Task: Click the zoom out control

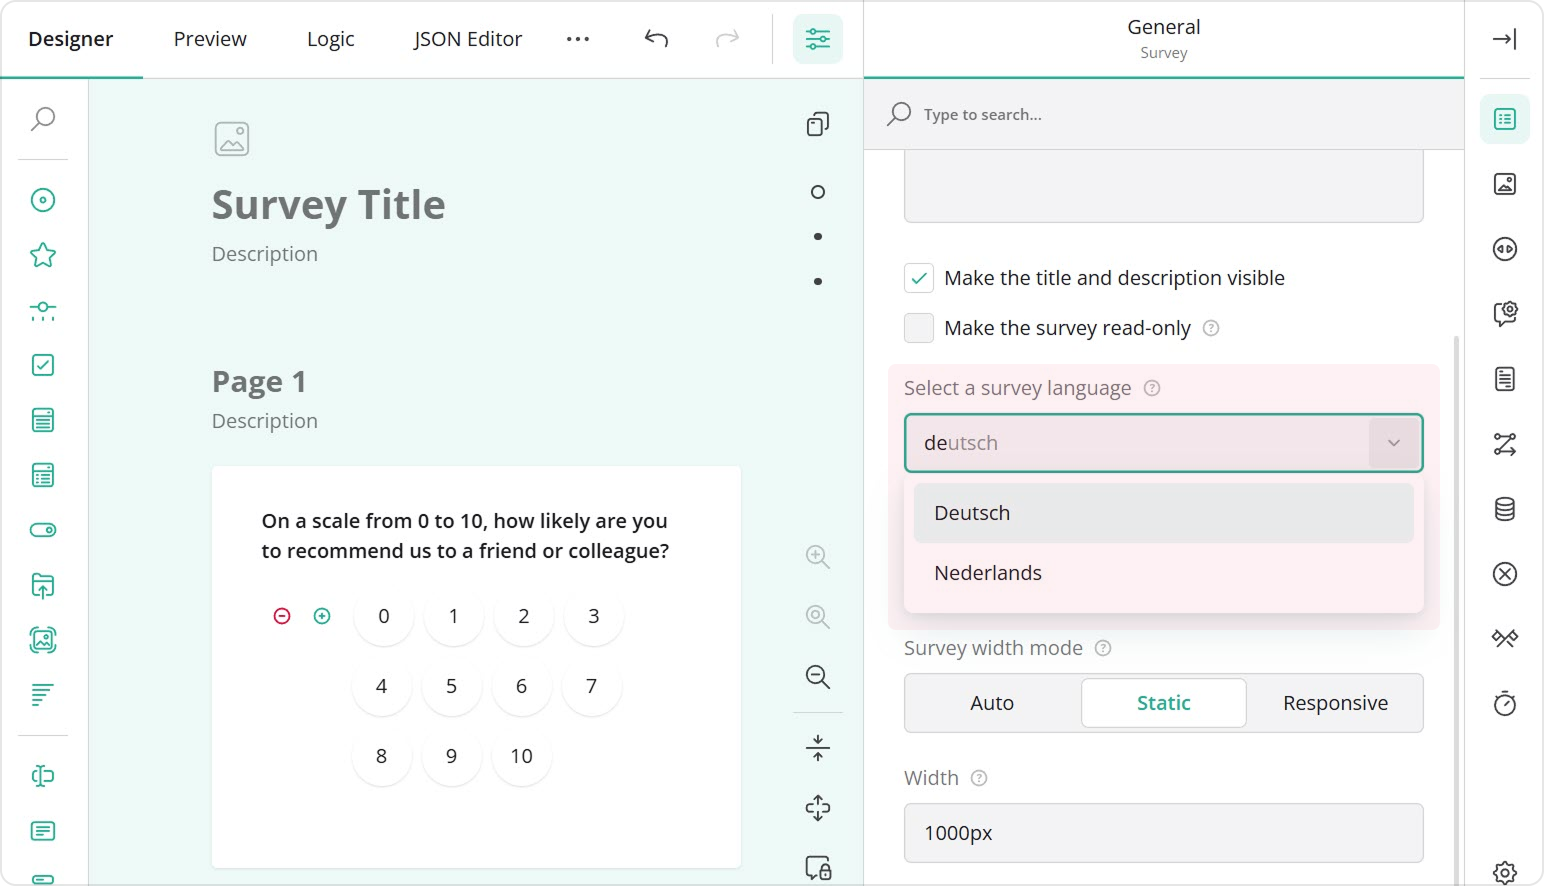Action: click(x=817, y=678)
